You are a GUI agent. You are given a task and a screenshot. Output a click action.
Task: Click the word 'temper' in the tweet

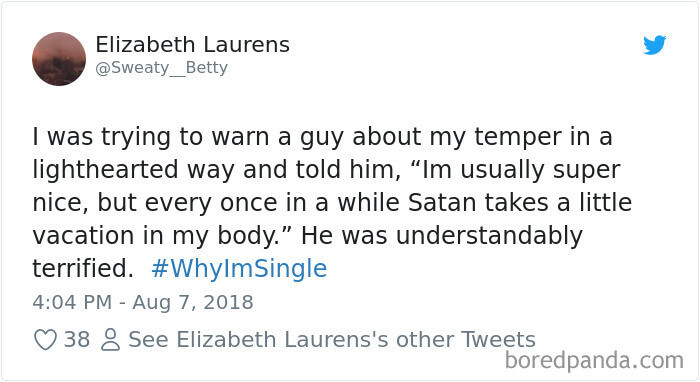(517, 138)
